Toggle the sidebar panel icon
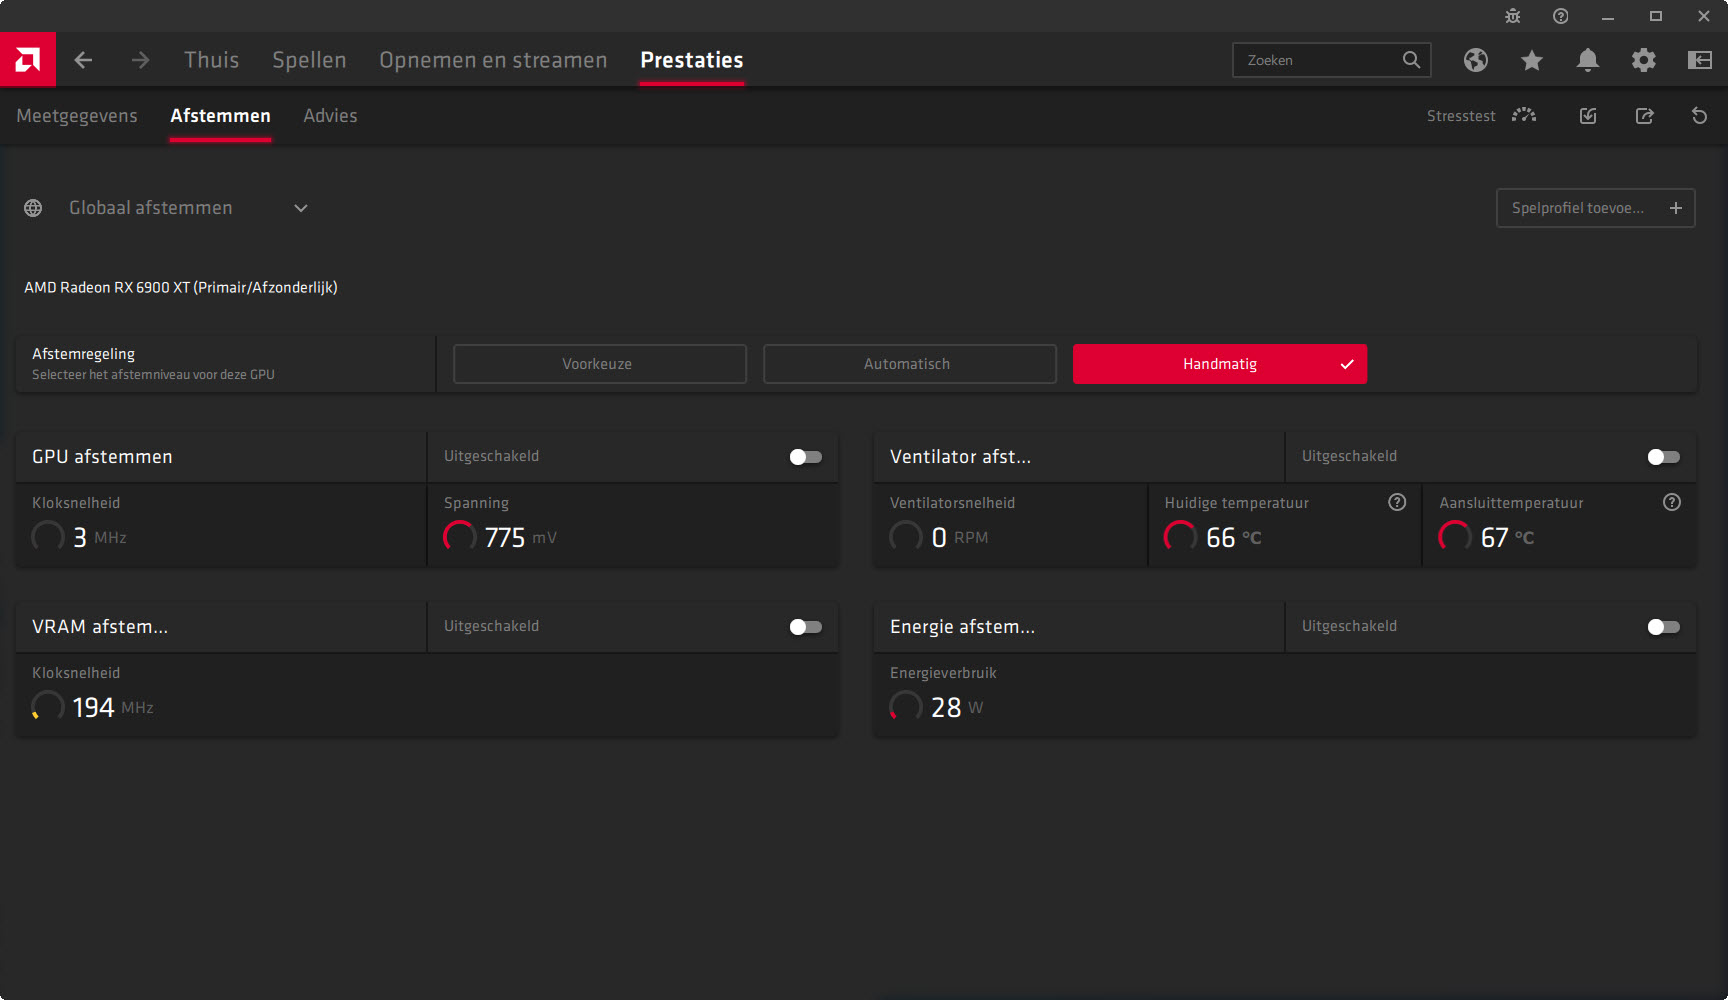This screenshot has height=1000, width=1728. [1700, 60]
